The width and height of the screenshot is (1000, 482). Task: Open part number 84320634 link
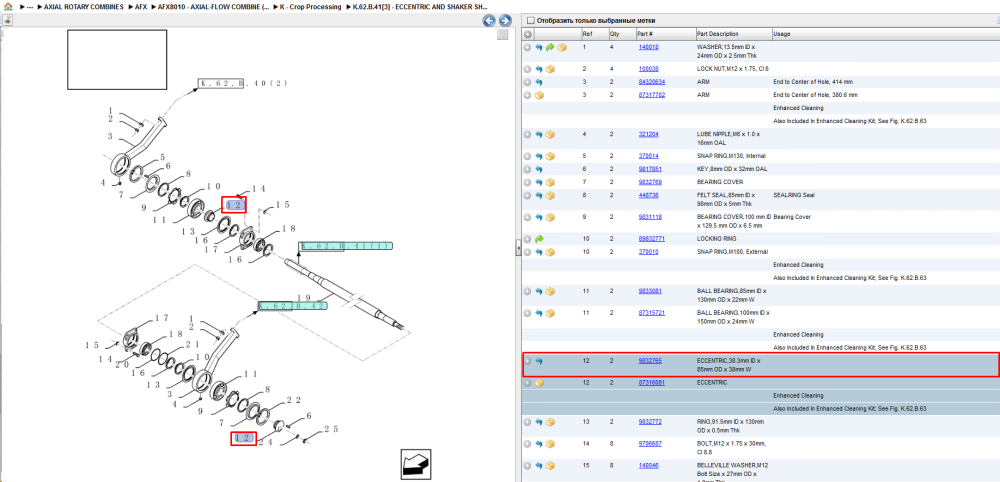[652, 82]
